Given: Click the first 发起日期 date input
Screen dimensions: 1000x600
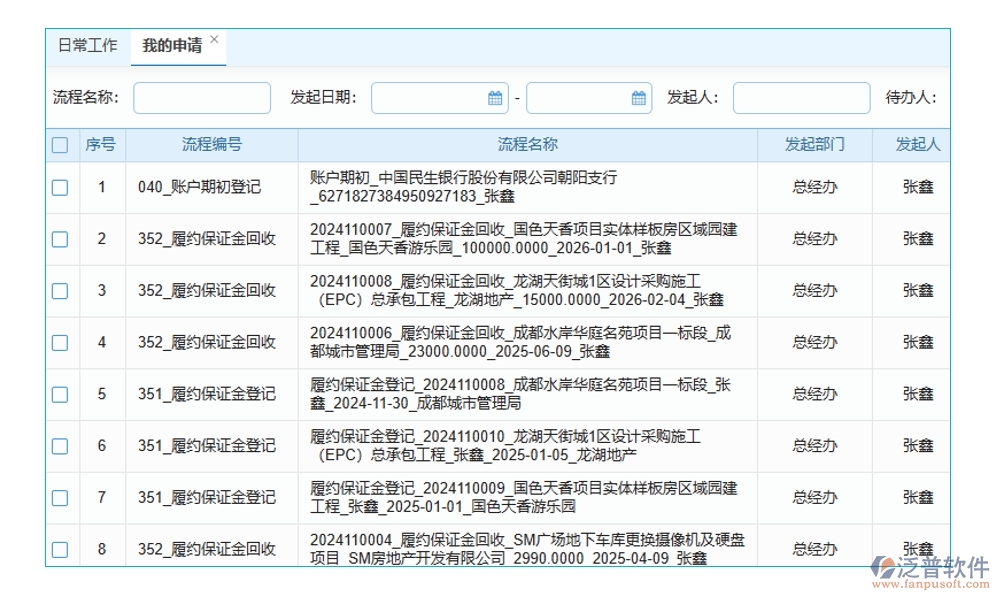Looking at the screenshot, I should click(x=430, y=97).
